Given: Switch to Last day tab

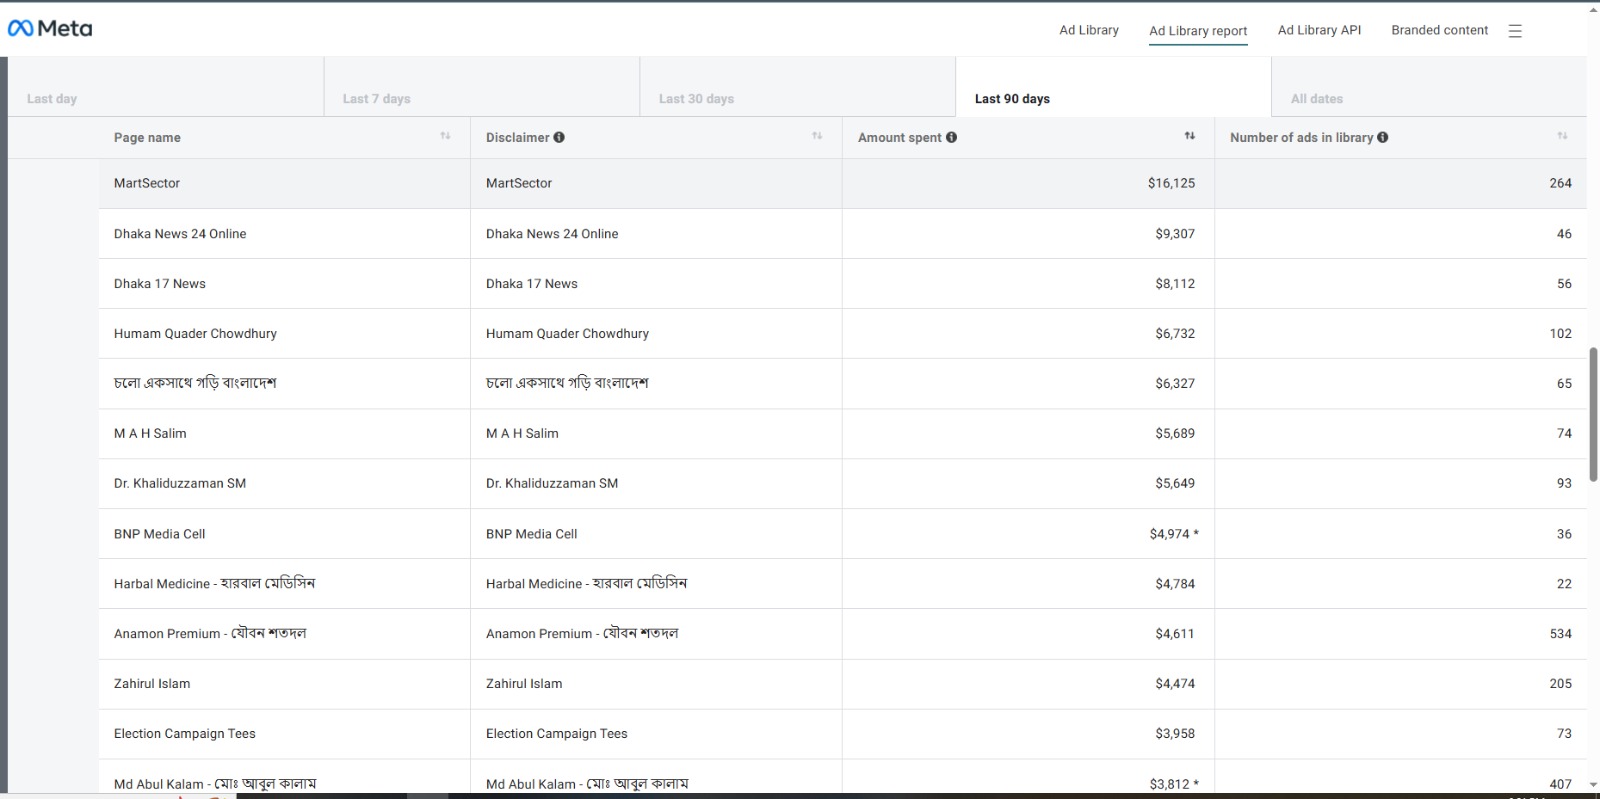Looking at the screenshot, I should click(166, 87).
